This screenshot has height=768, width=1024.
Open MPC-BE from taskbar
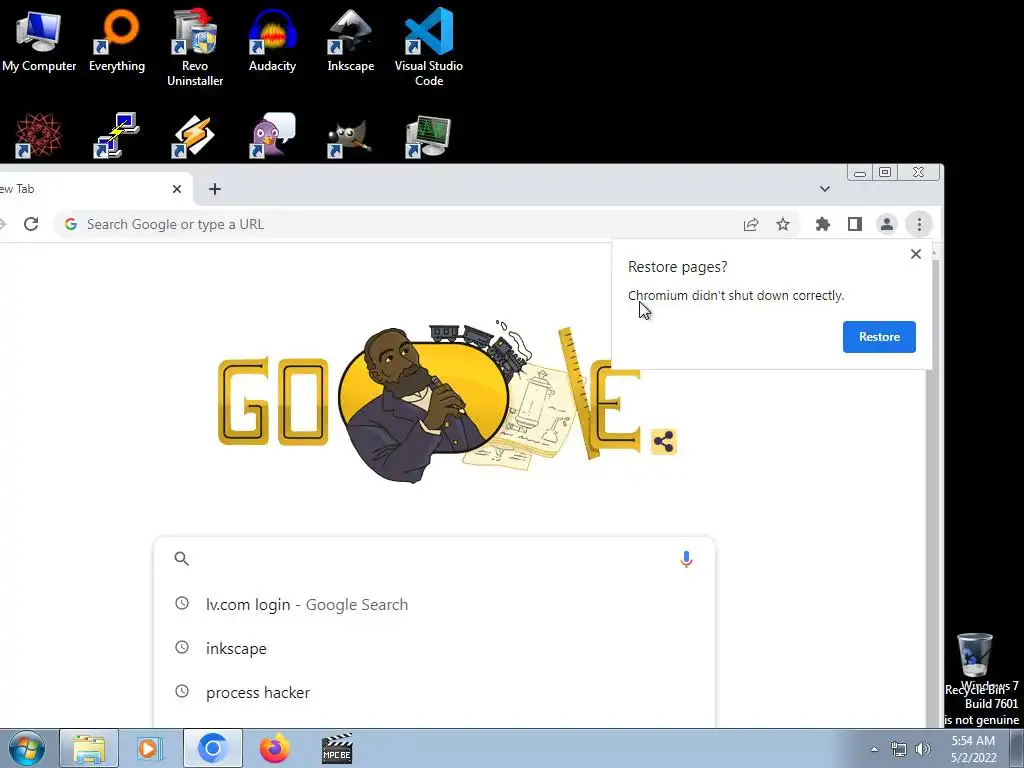(x=337, y=748)
